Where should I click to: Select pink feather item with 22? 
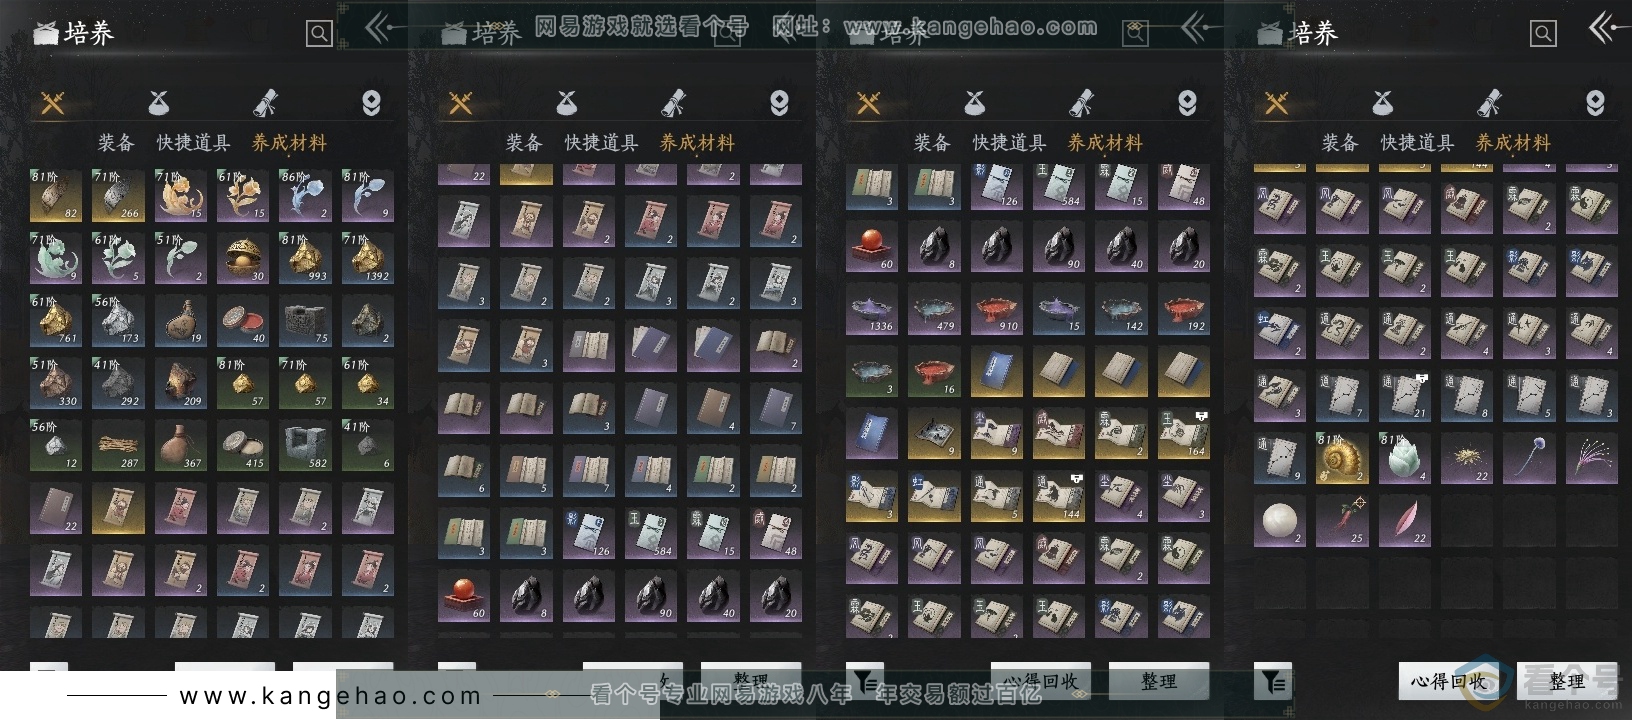click(1404, 520)
